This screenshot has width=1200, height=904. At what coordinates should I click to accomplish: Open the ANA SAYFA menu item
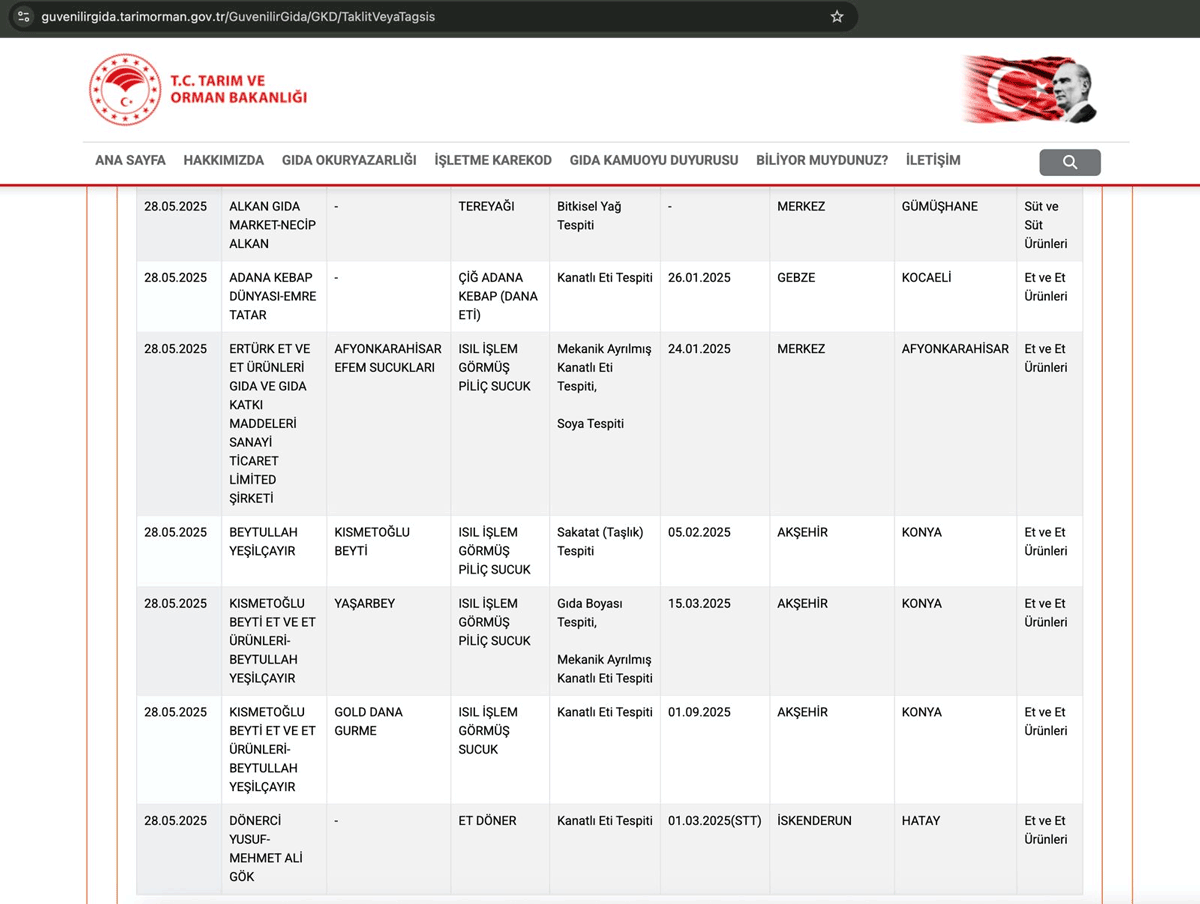(130, 160)
